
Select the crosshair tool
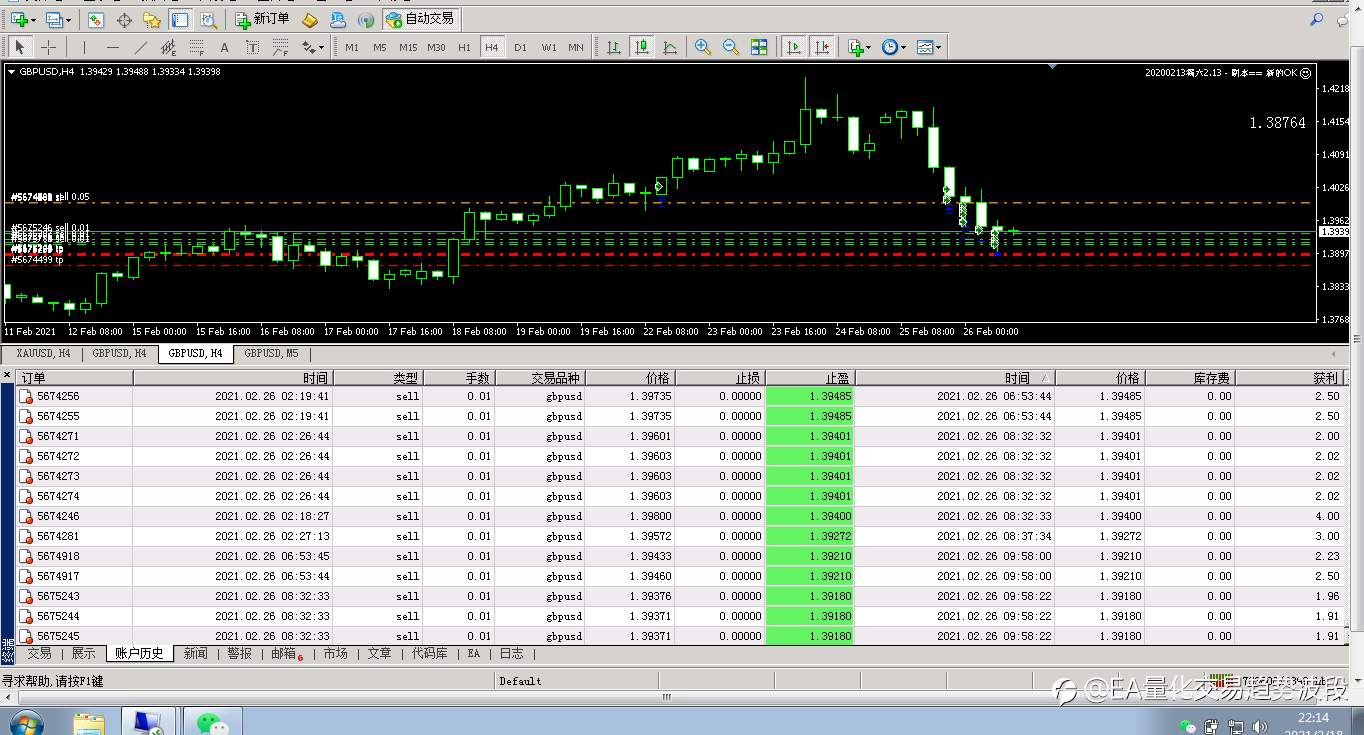point(48,47)
